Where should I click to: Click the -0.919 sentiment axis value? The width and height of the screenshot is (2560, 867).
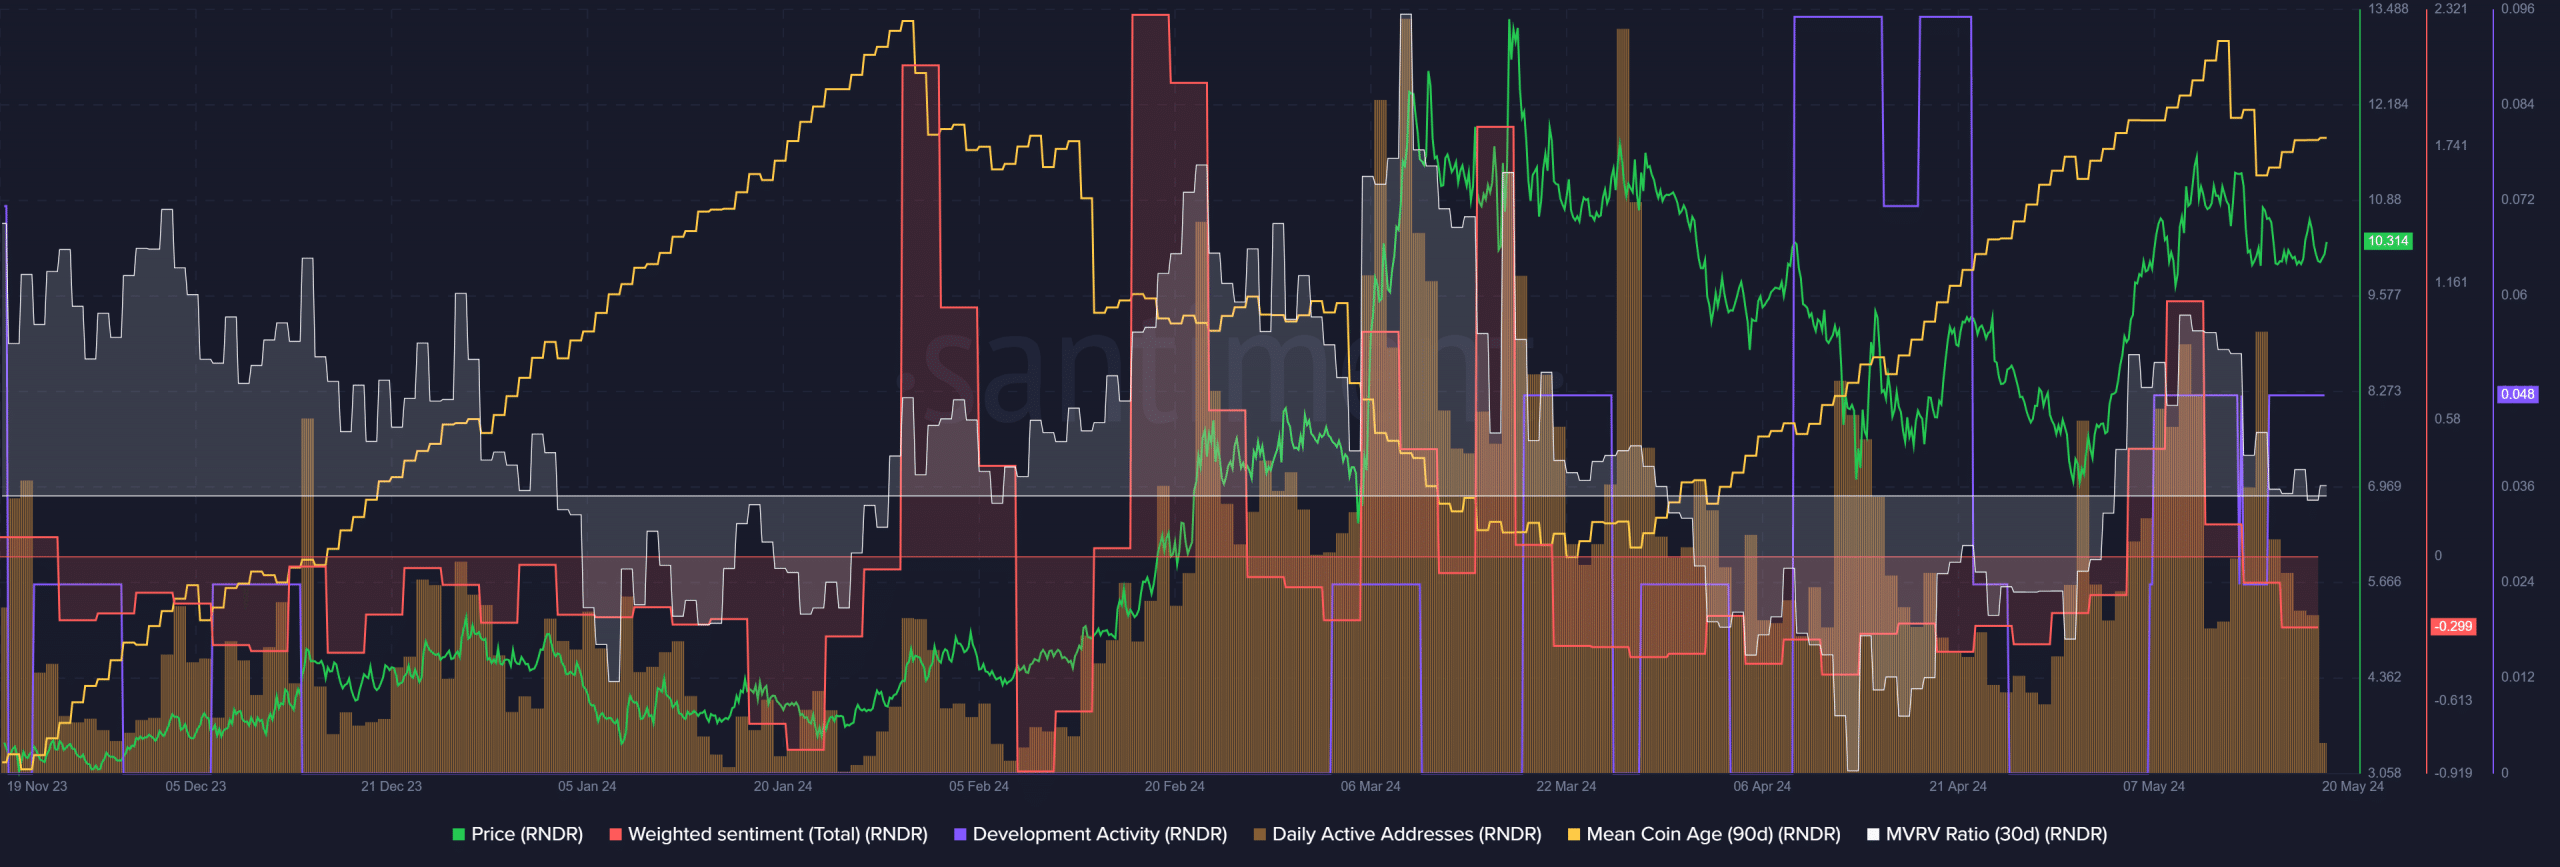(x=2453, y=772)
